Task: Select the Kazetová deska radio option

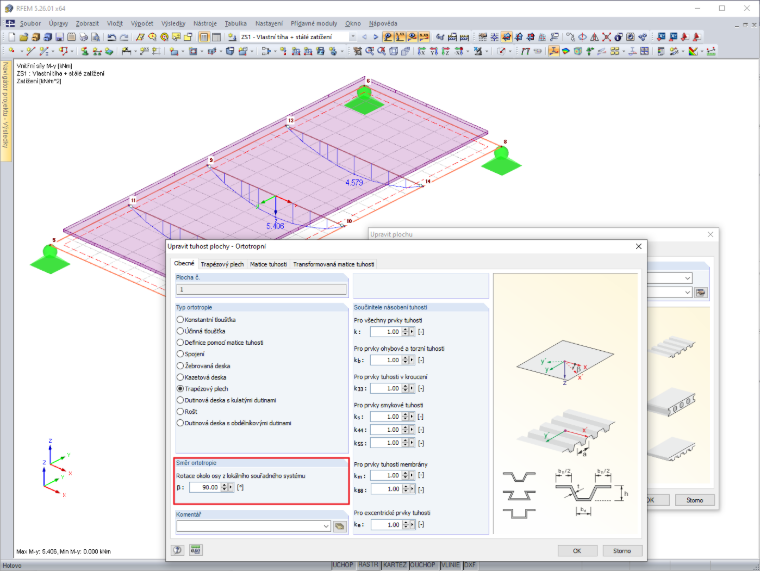Action: tap(180, 377)
